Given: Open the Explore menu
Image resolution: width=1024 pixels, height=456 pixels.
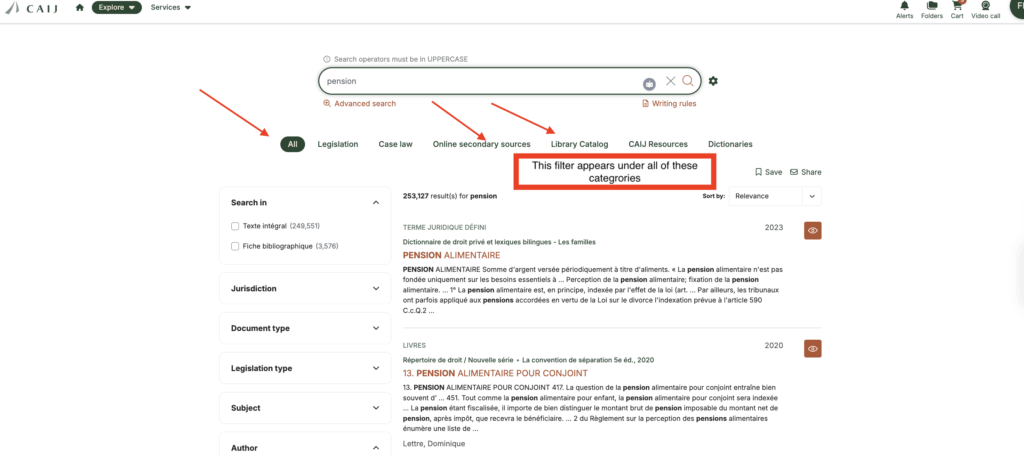Looking at the screenshot, I should pos(116,8).
